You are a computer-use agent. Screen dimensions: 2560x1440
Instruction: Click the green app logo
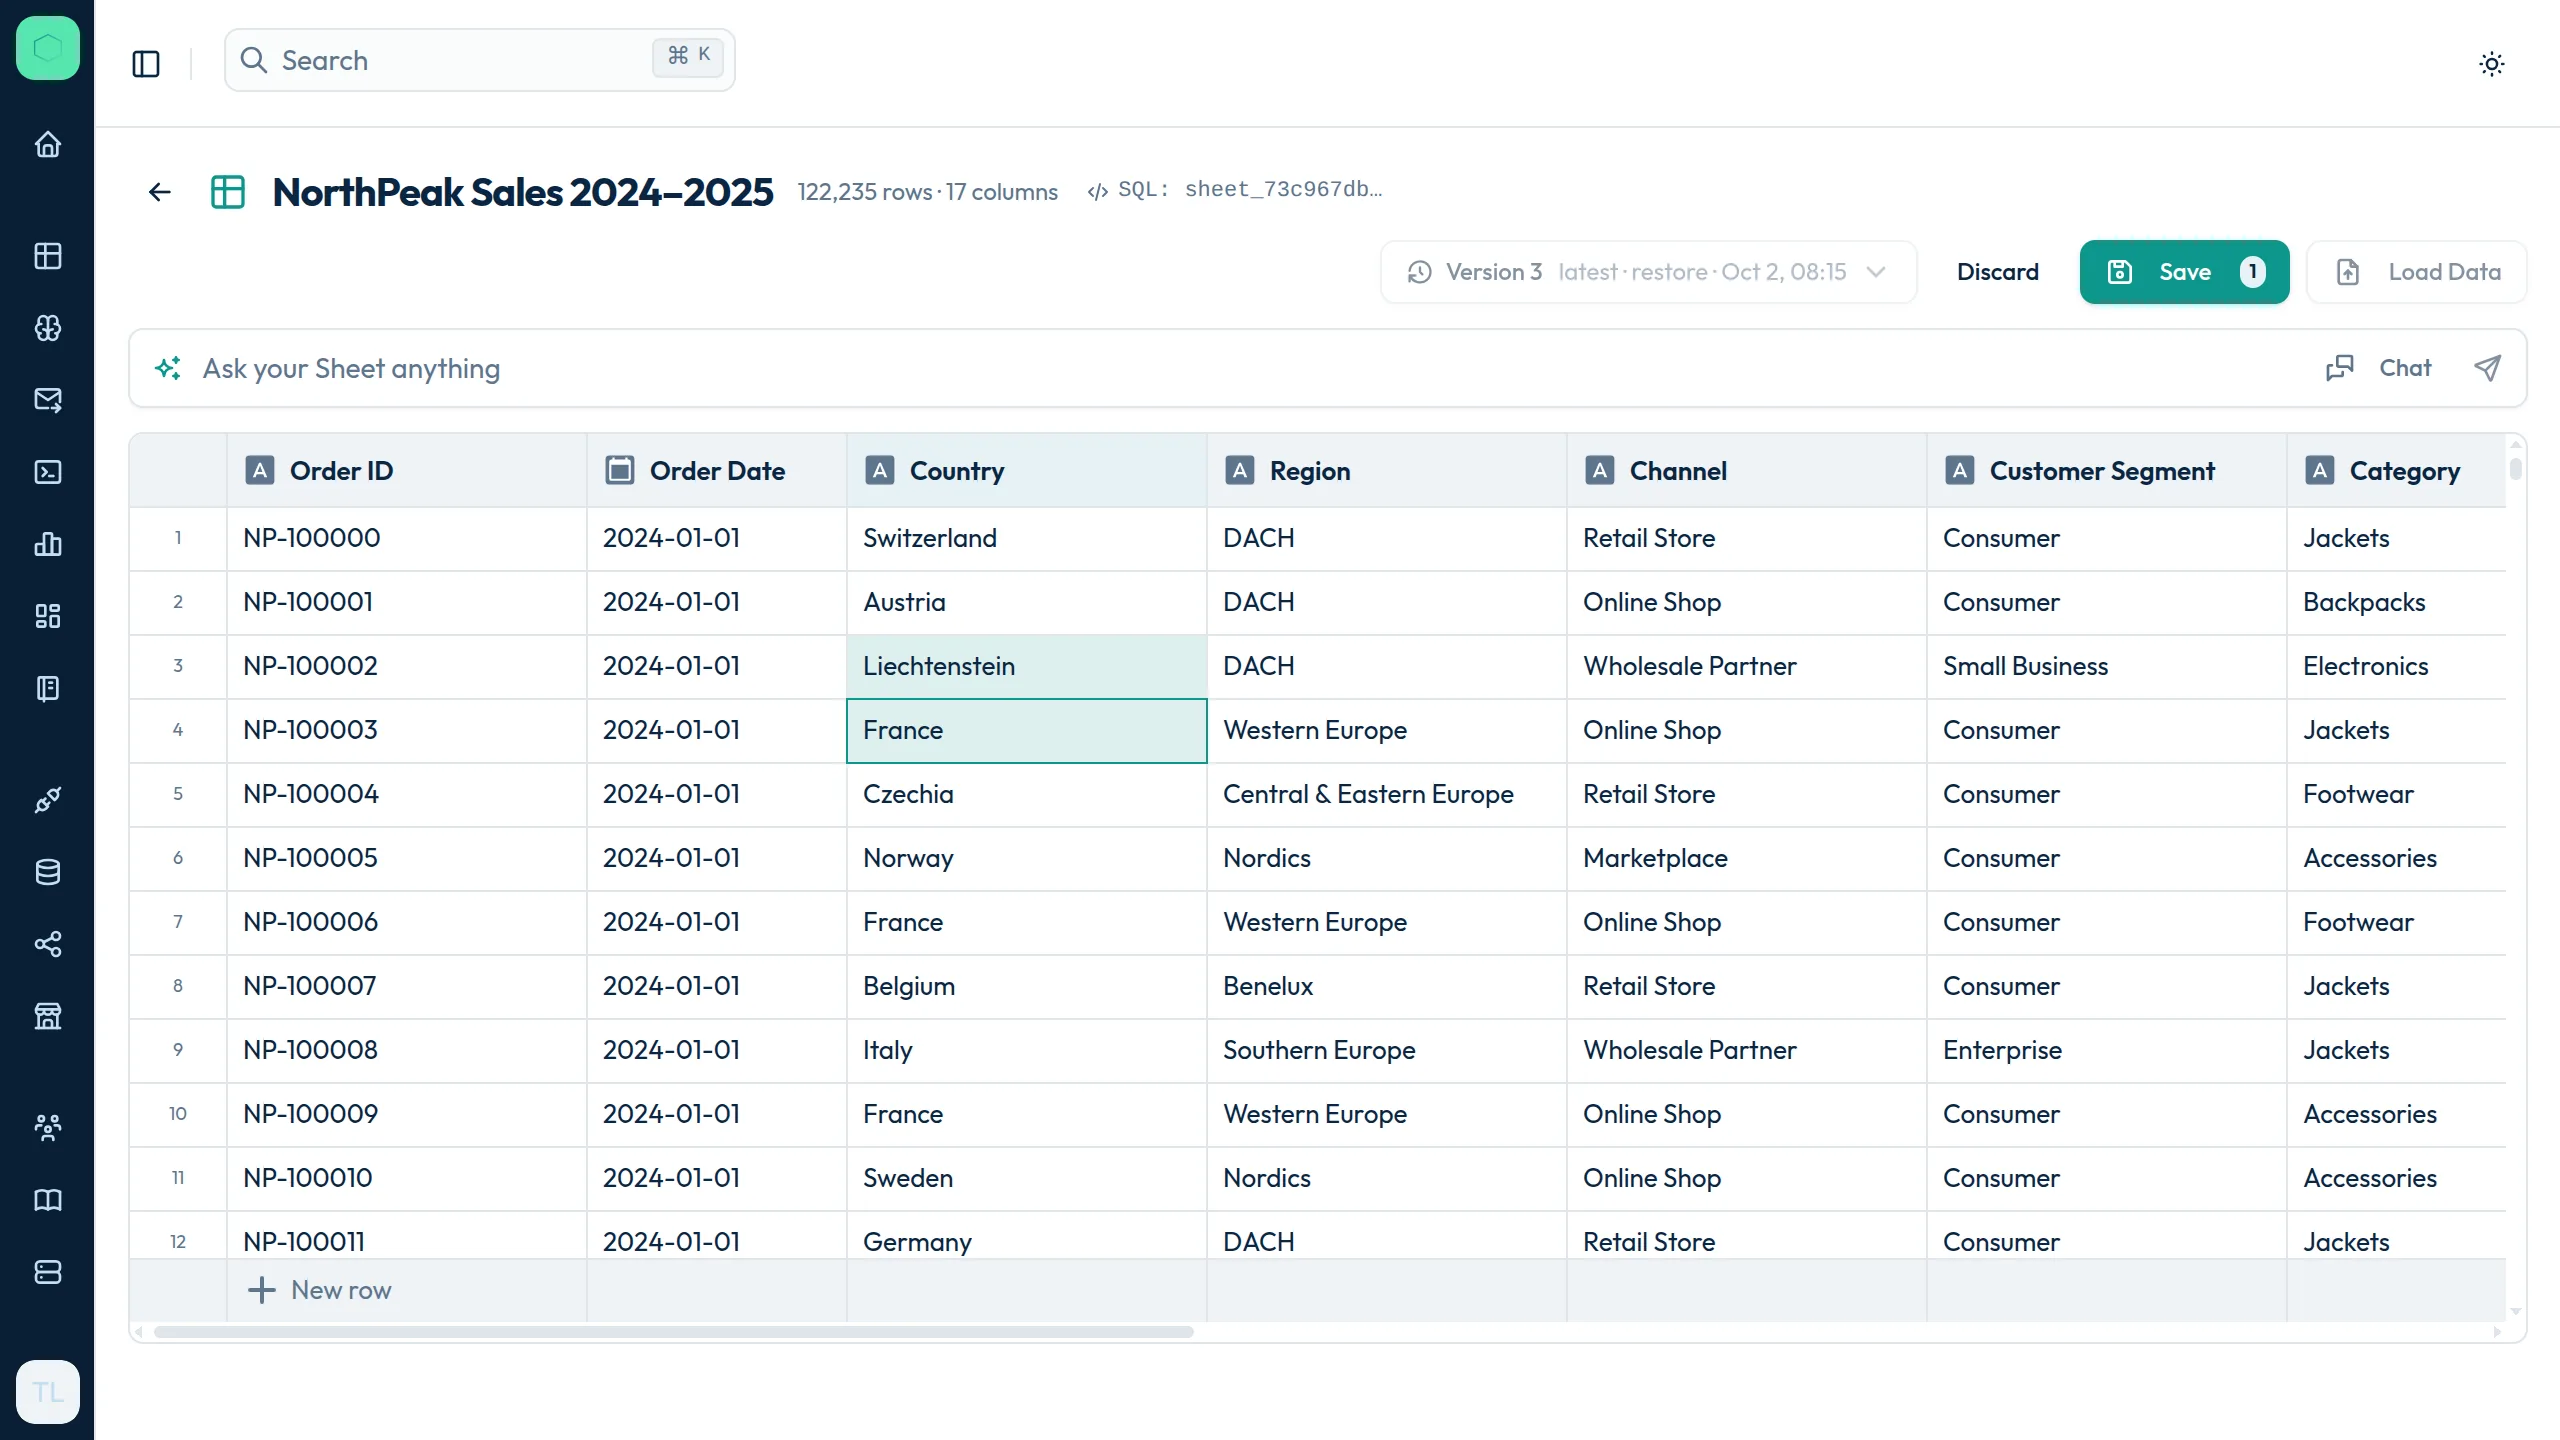pyautogui.click(x=47, y=48)
